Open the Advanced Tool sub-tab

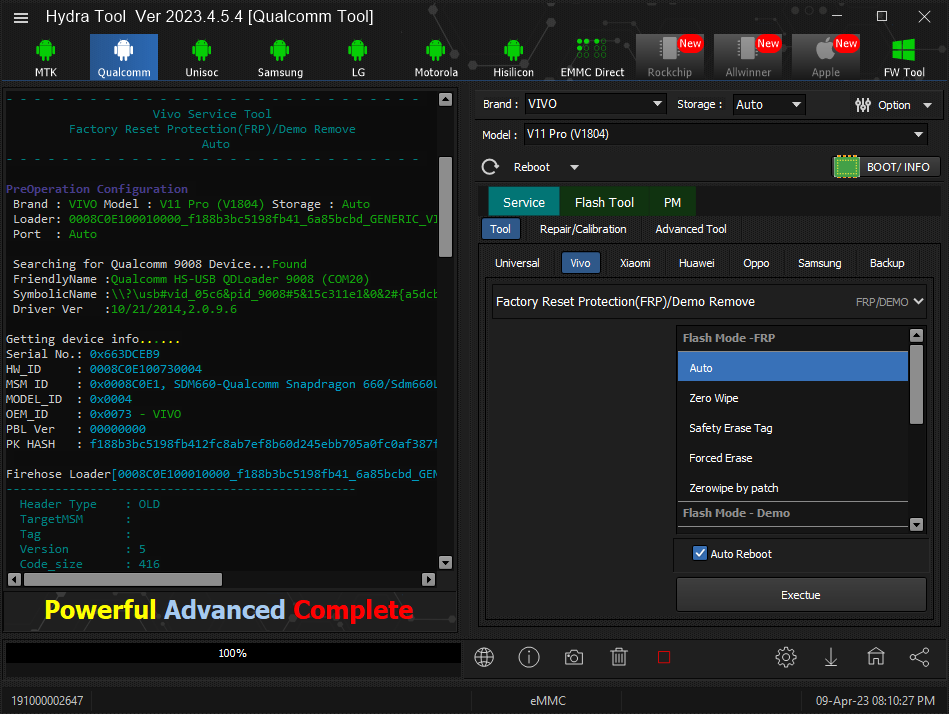tap(691, 229)
